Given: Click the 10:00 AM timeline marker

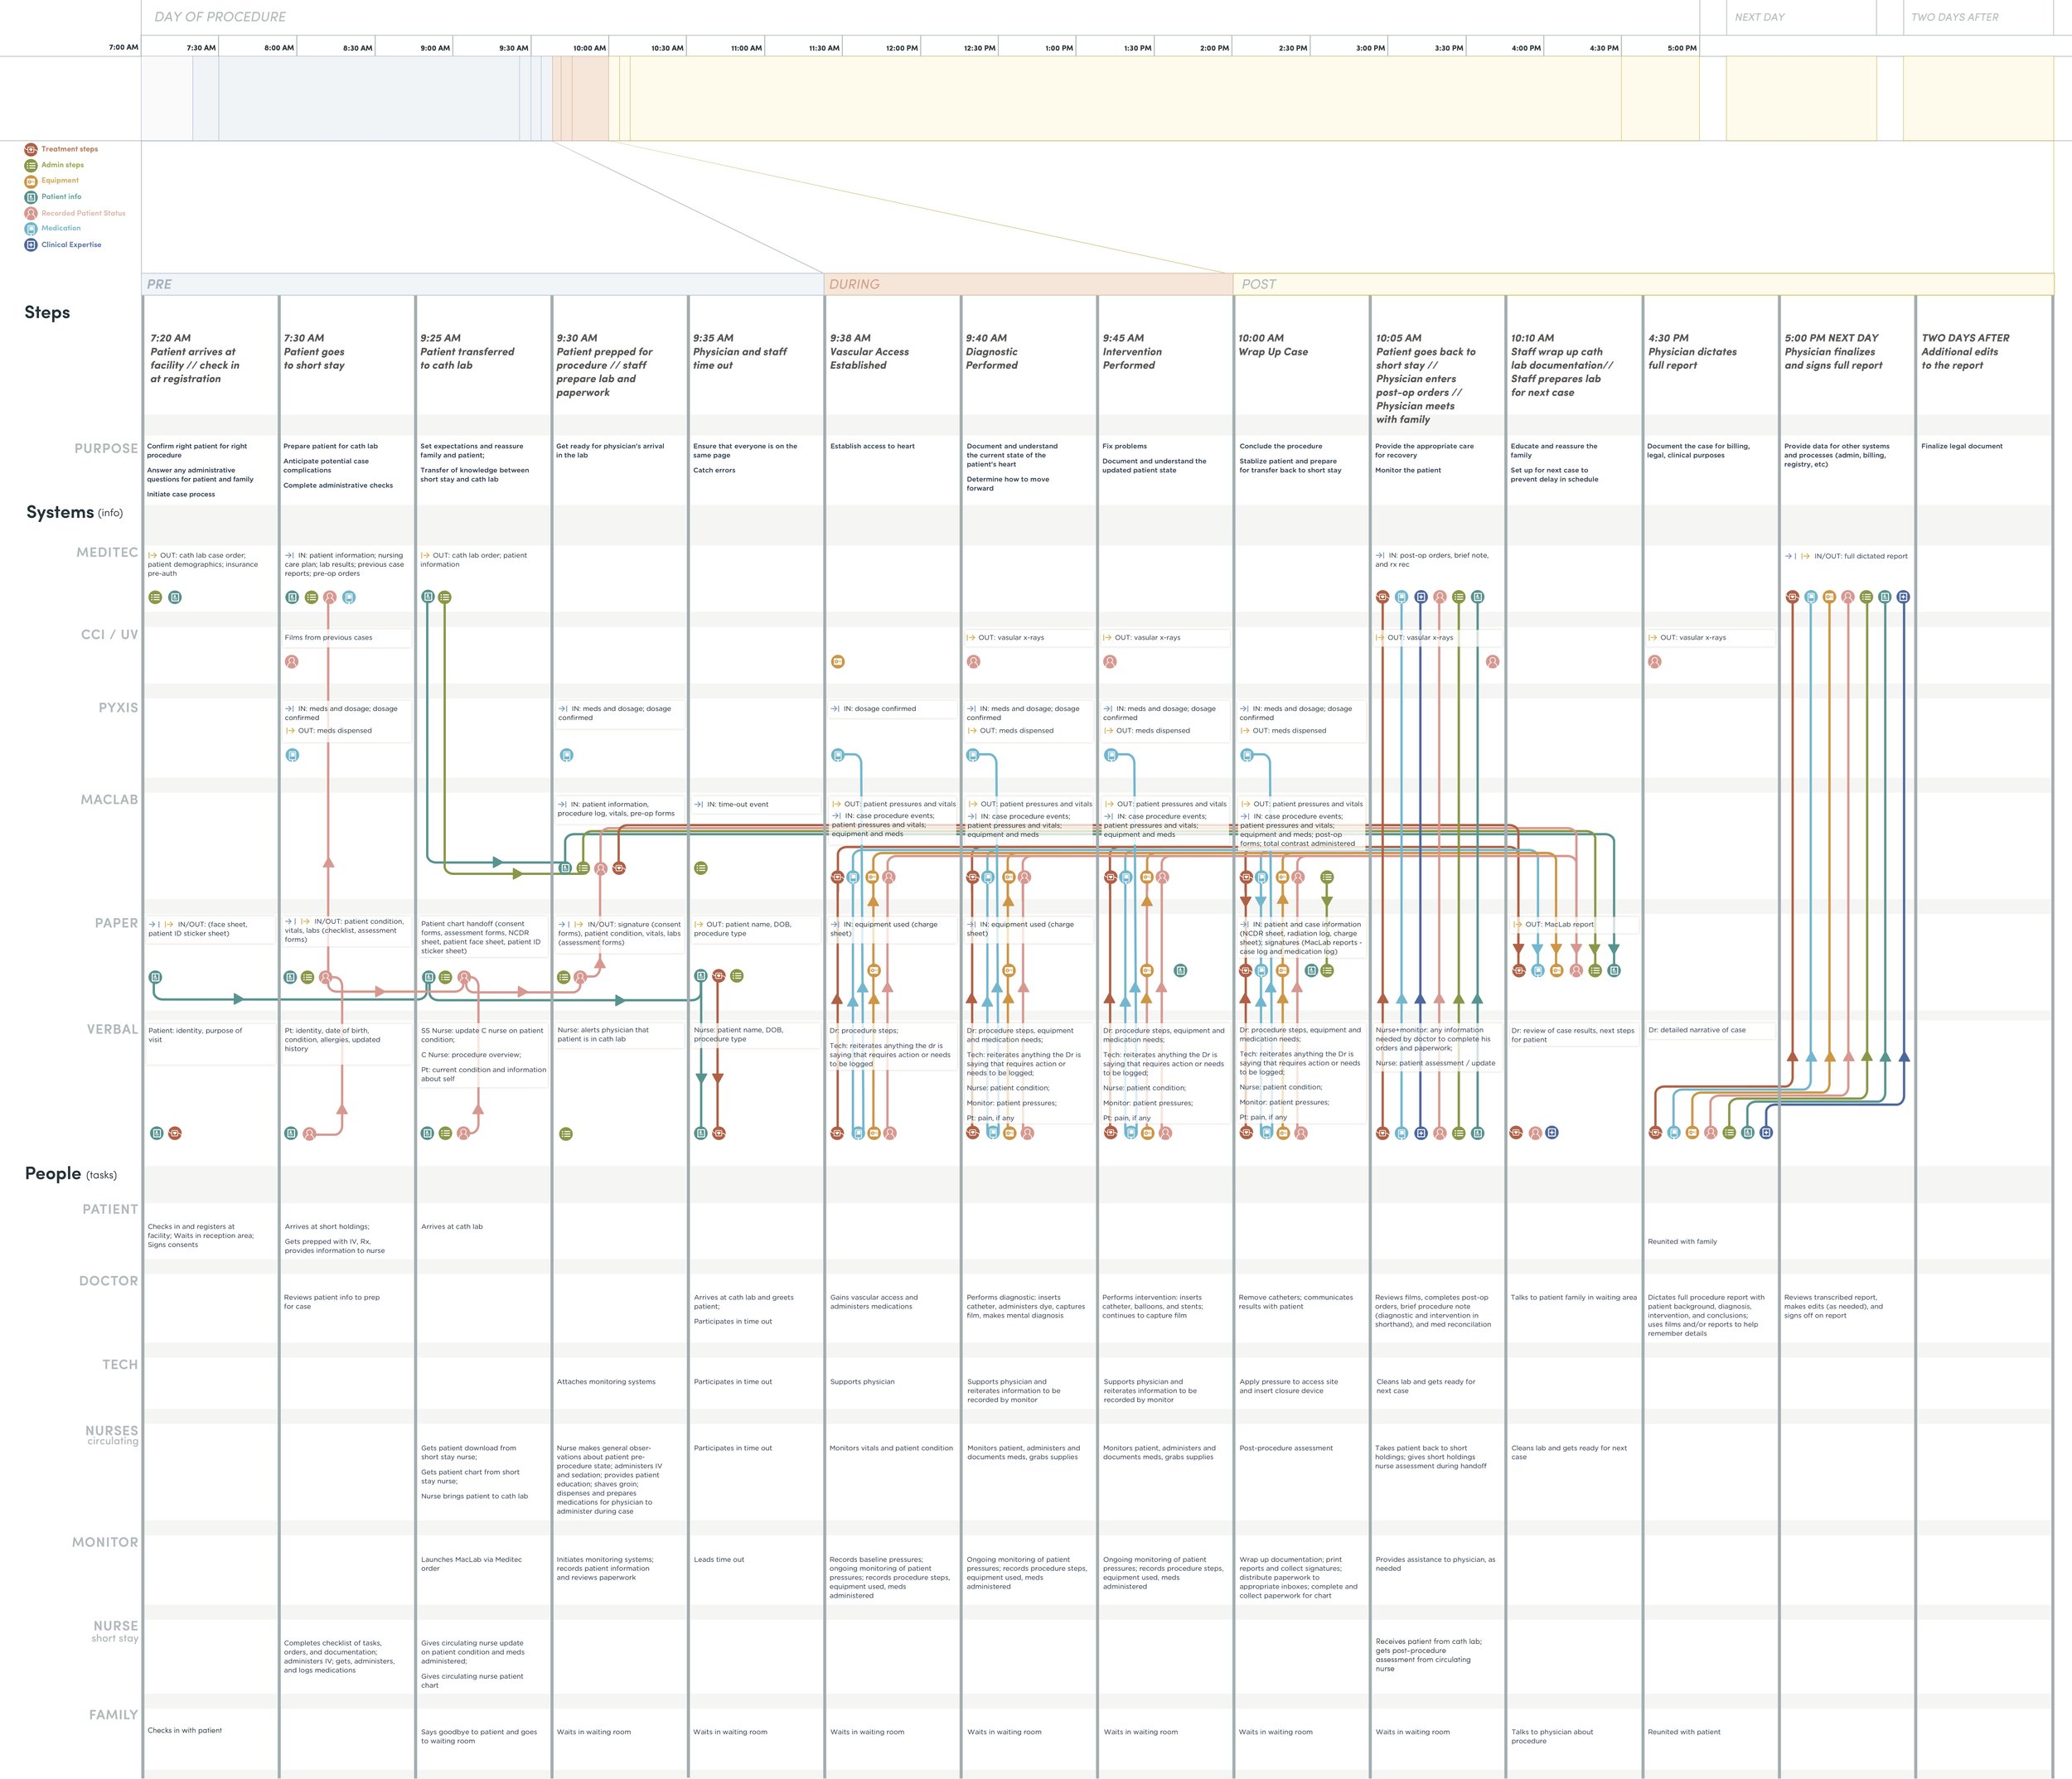Looking at the screenshot, I should (x=590, y=48).
